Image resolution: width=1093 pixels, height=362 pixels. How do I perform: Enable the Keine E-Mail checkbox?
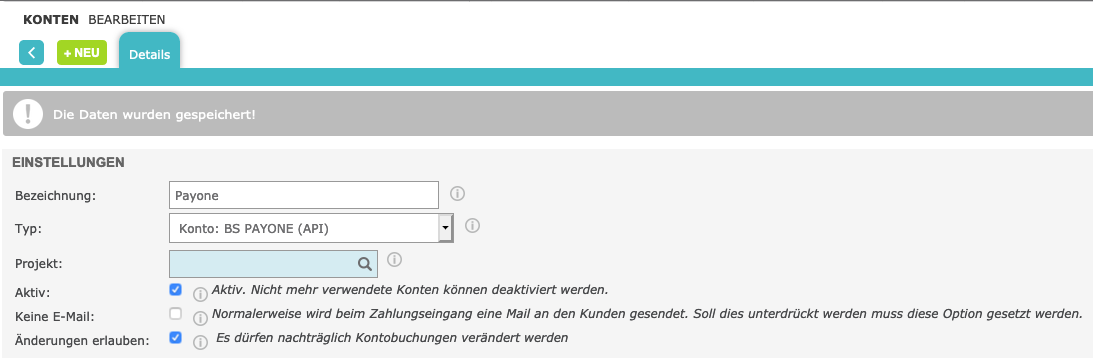(x=176, y=314)
